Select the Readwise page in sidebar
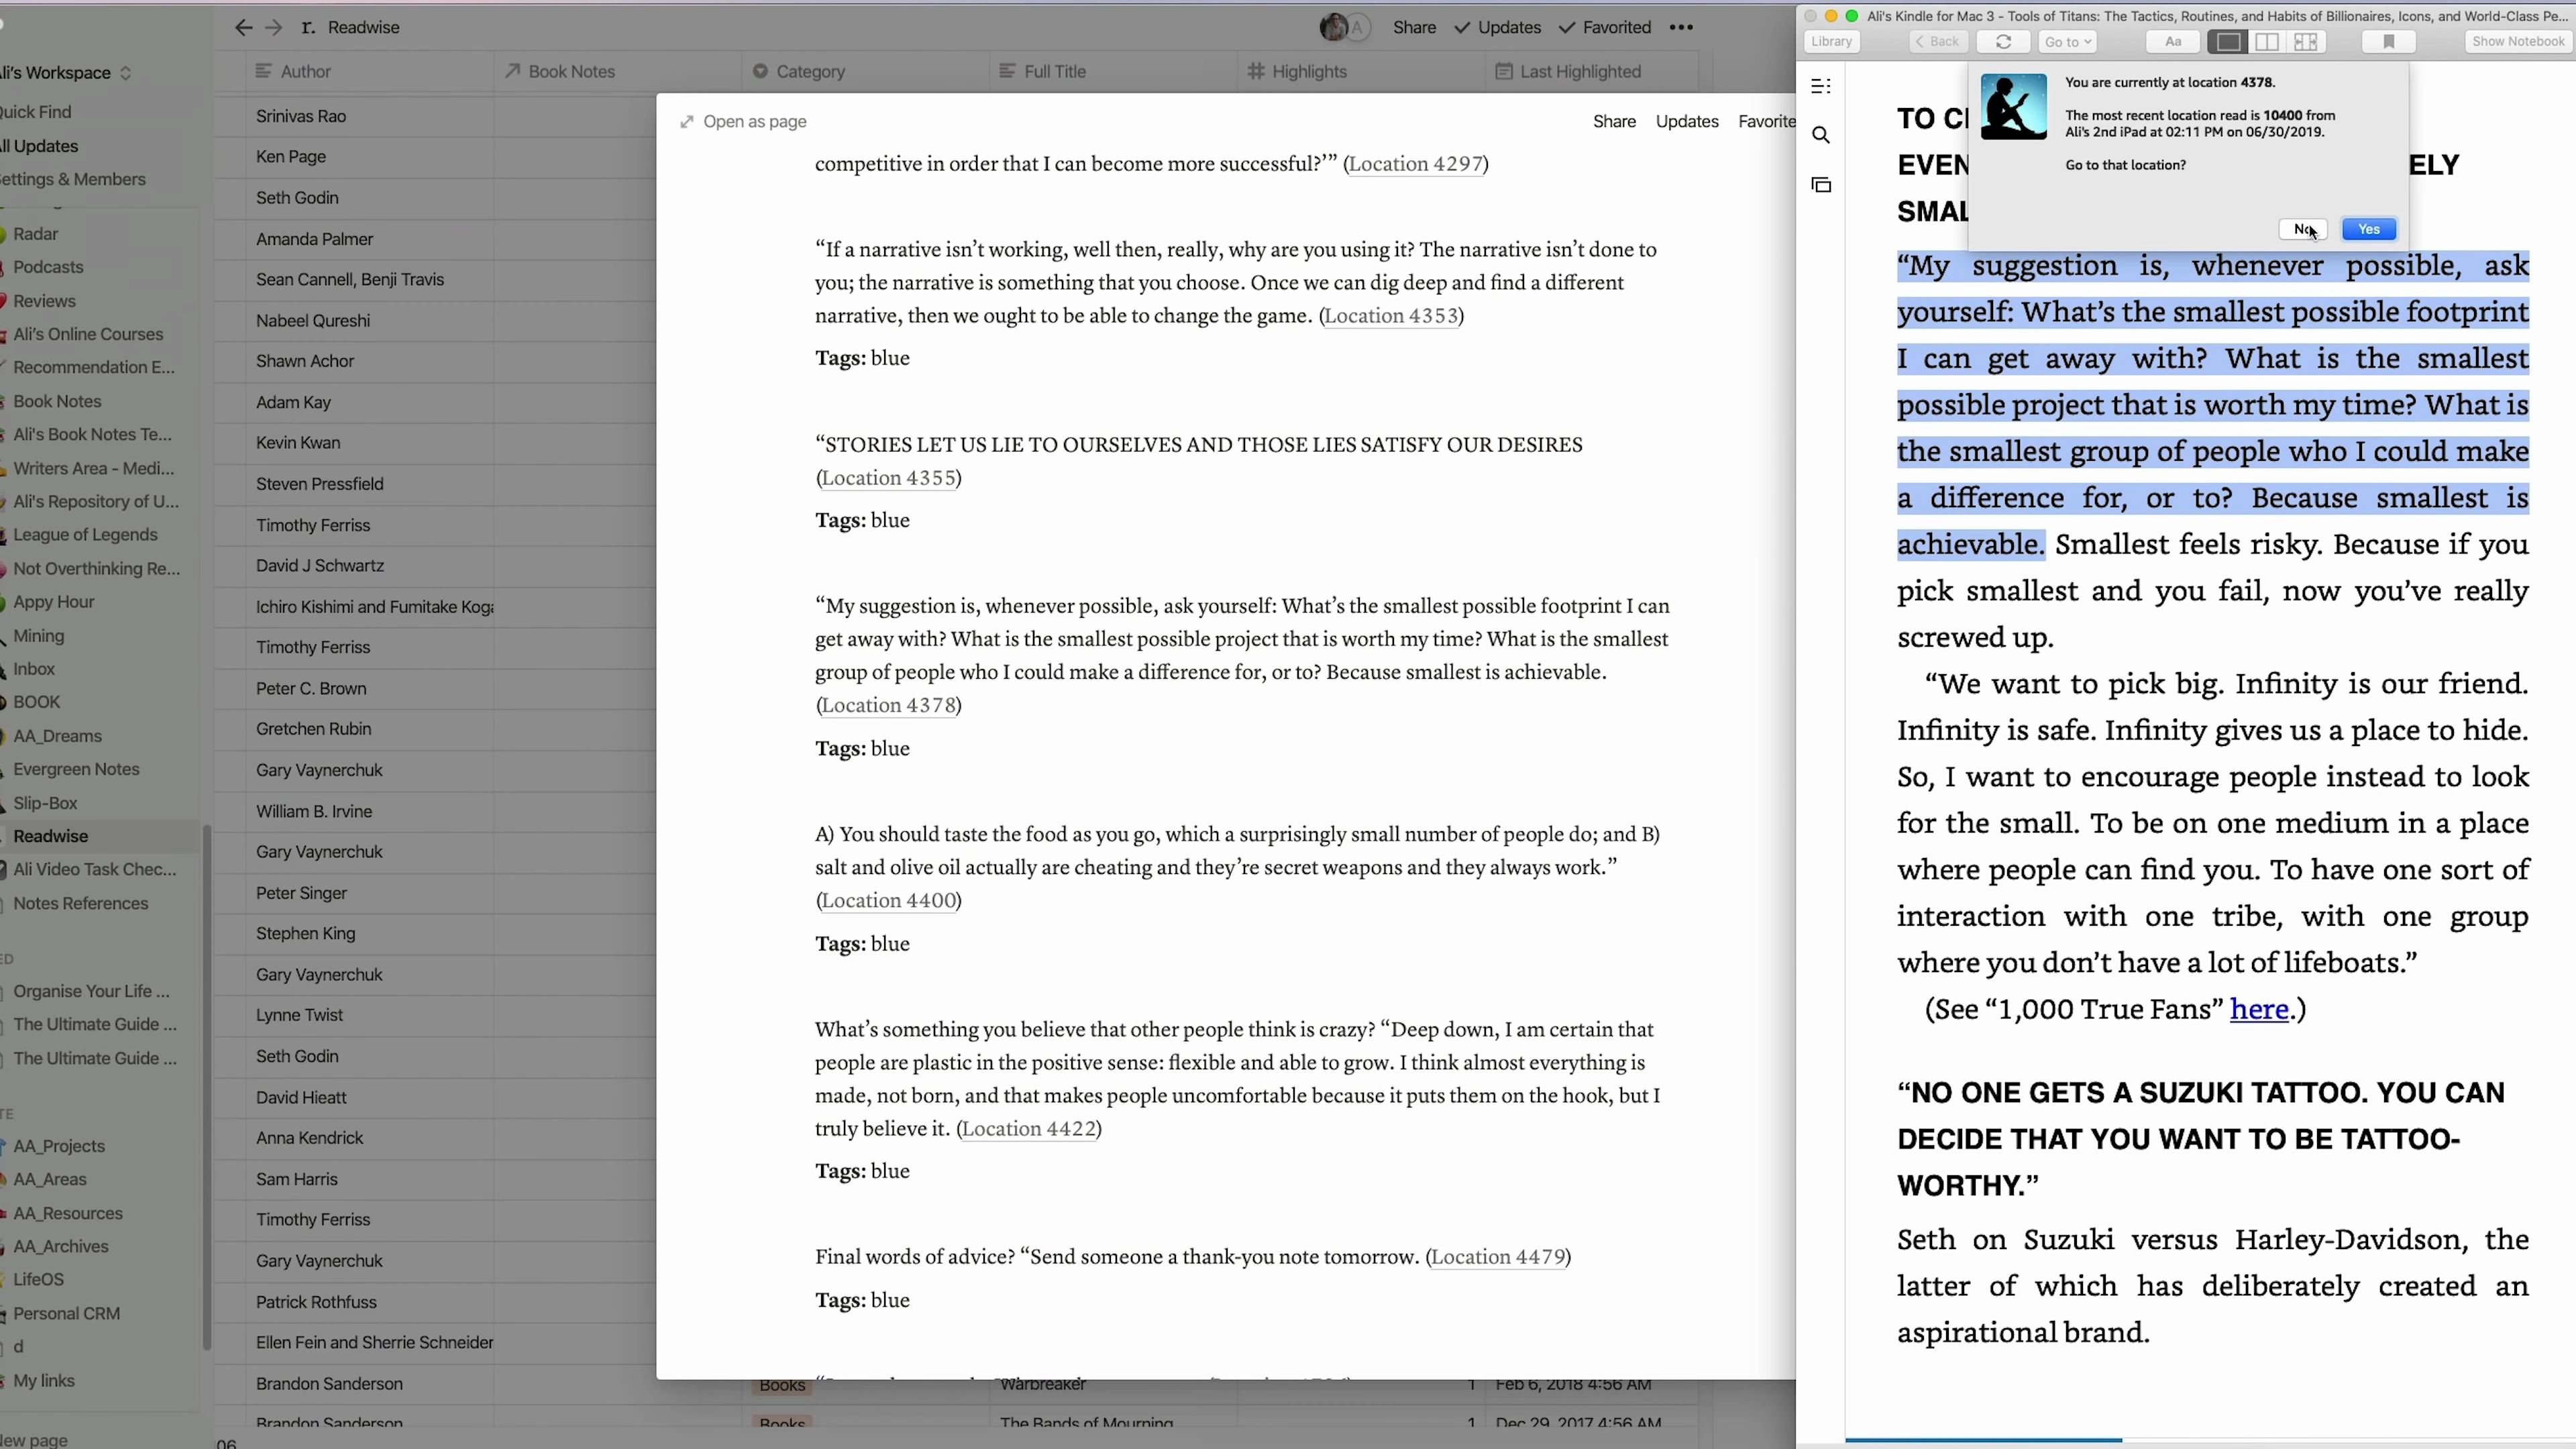 click(51, 836)
